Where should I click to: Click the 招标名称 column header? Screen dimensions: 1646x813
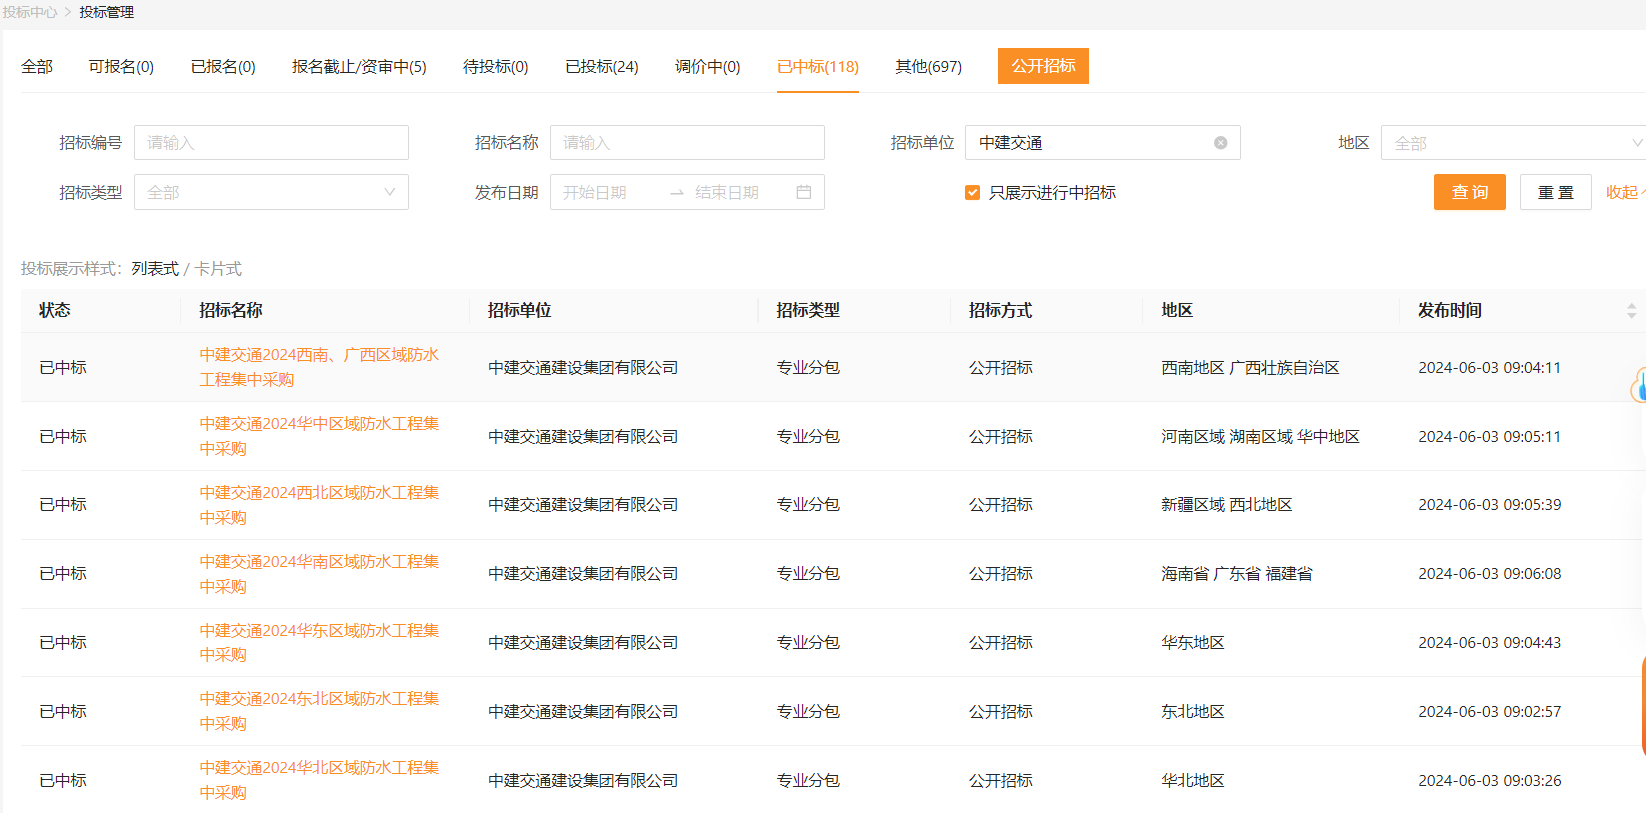coord(231,310)
